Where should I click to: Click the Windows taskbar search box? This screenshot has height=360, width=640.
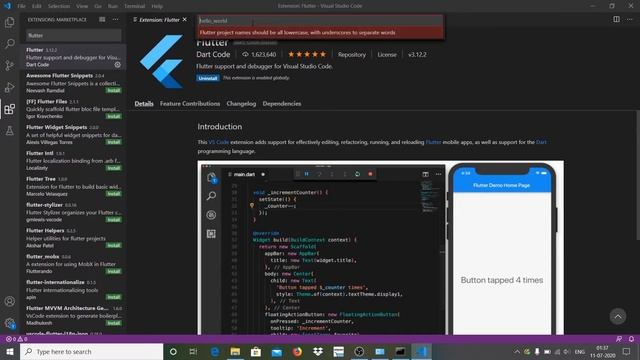coord(91,351)
